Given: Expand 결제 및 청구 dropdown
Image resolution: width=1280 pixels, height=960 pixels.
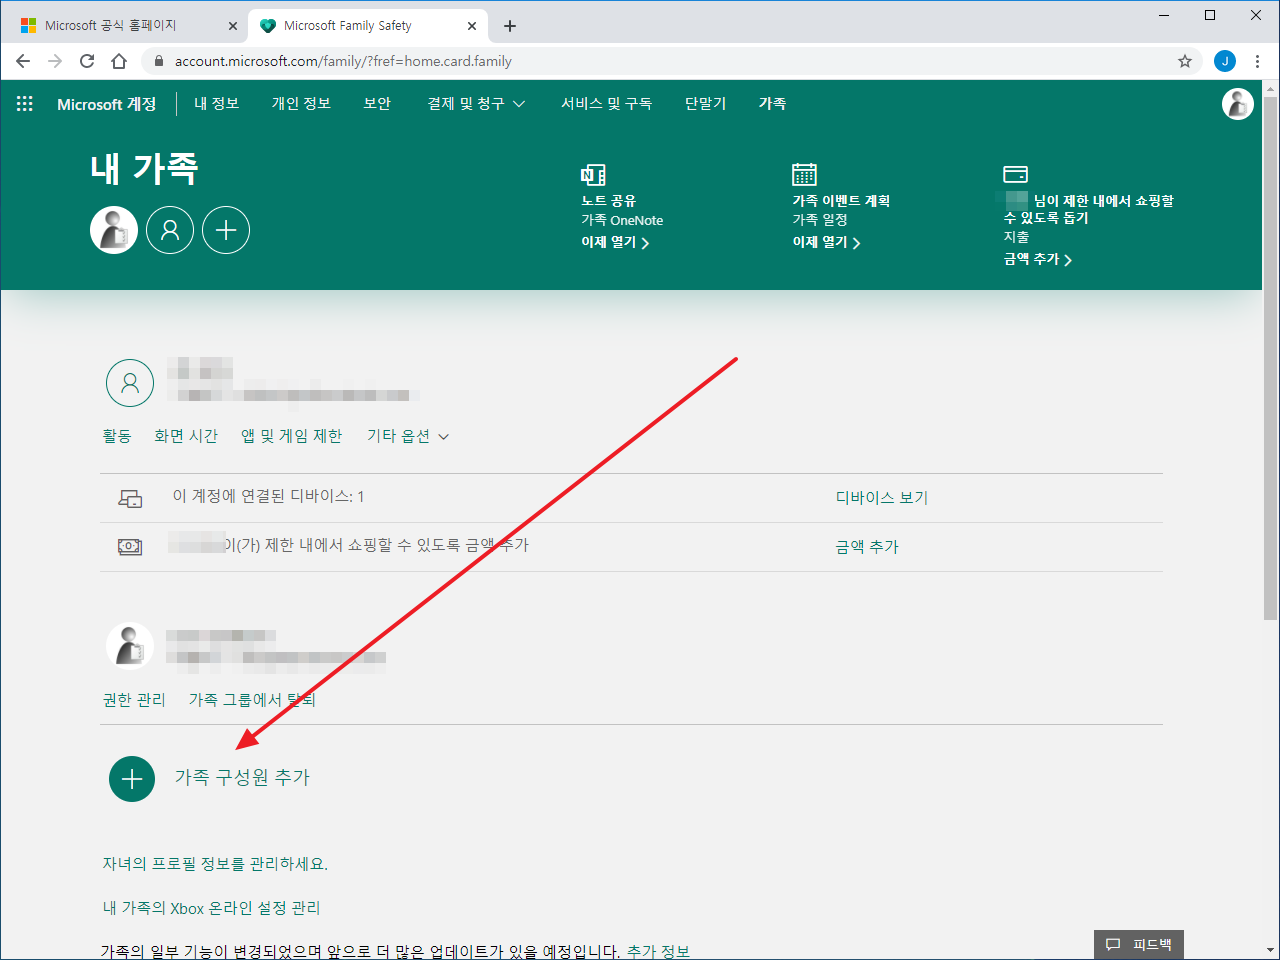Looking at the screenshot, I should coord(476,104).
